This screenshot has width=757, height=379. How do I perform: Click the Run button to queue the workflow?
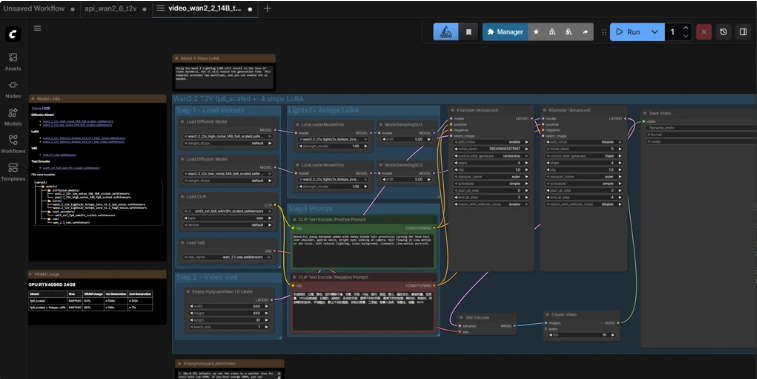click(x=628, y=32)
